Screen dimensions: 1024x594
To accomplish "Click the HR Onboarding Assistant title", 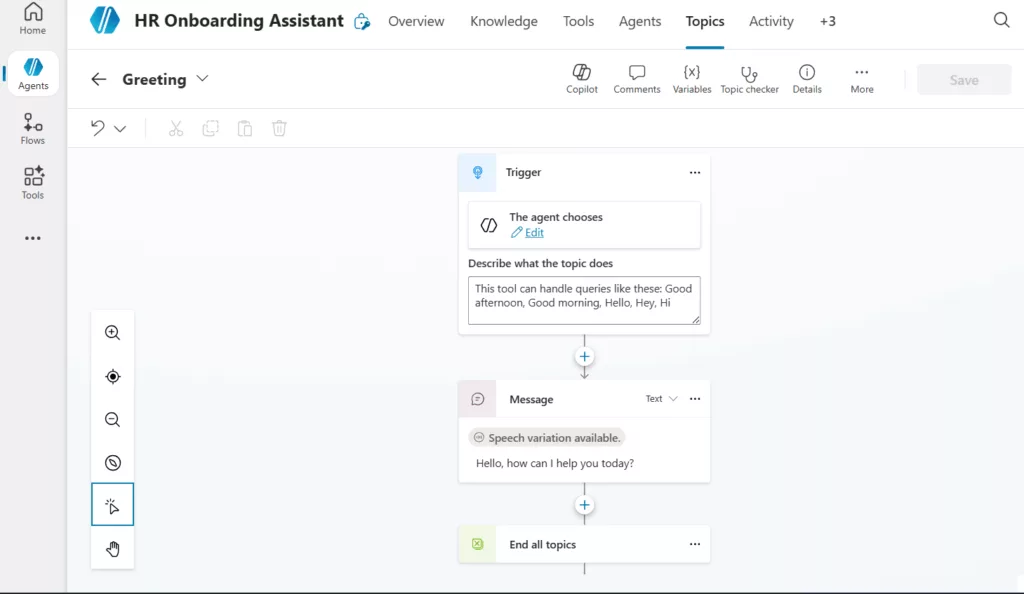I will pos(239,21).
